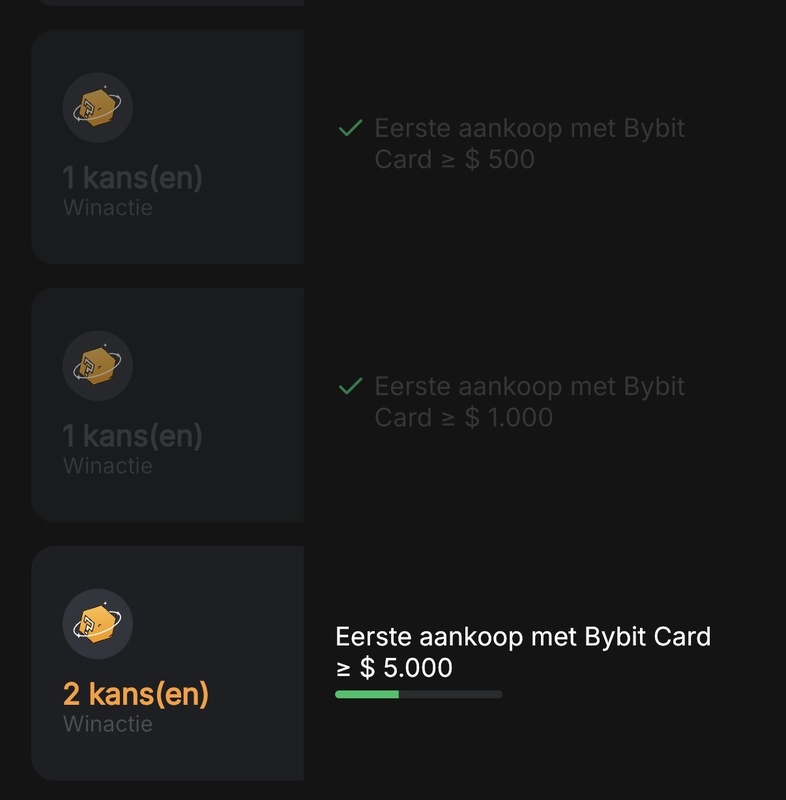Click the gold box icon for the $5.000 reward

tap(97, 623)
